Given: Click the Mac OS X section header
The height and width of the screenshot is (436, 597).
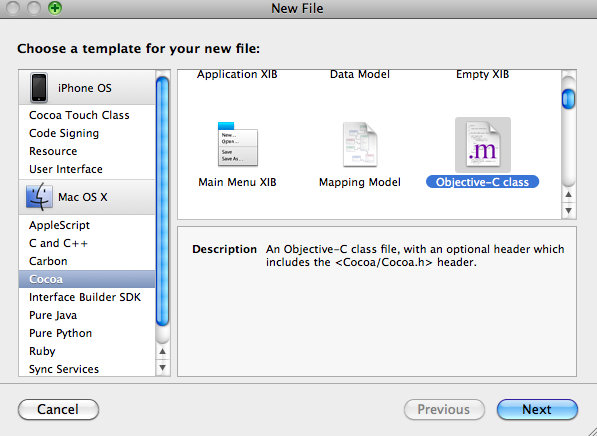Looking at the screenshot, I should 87,197.
